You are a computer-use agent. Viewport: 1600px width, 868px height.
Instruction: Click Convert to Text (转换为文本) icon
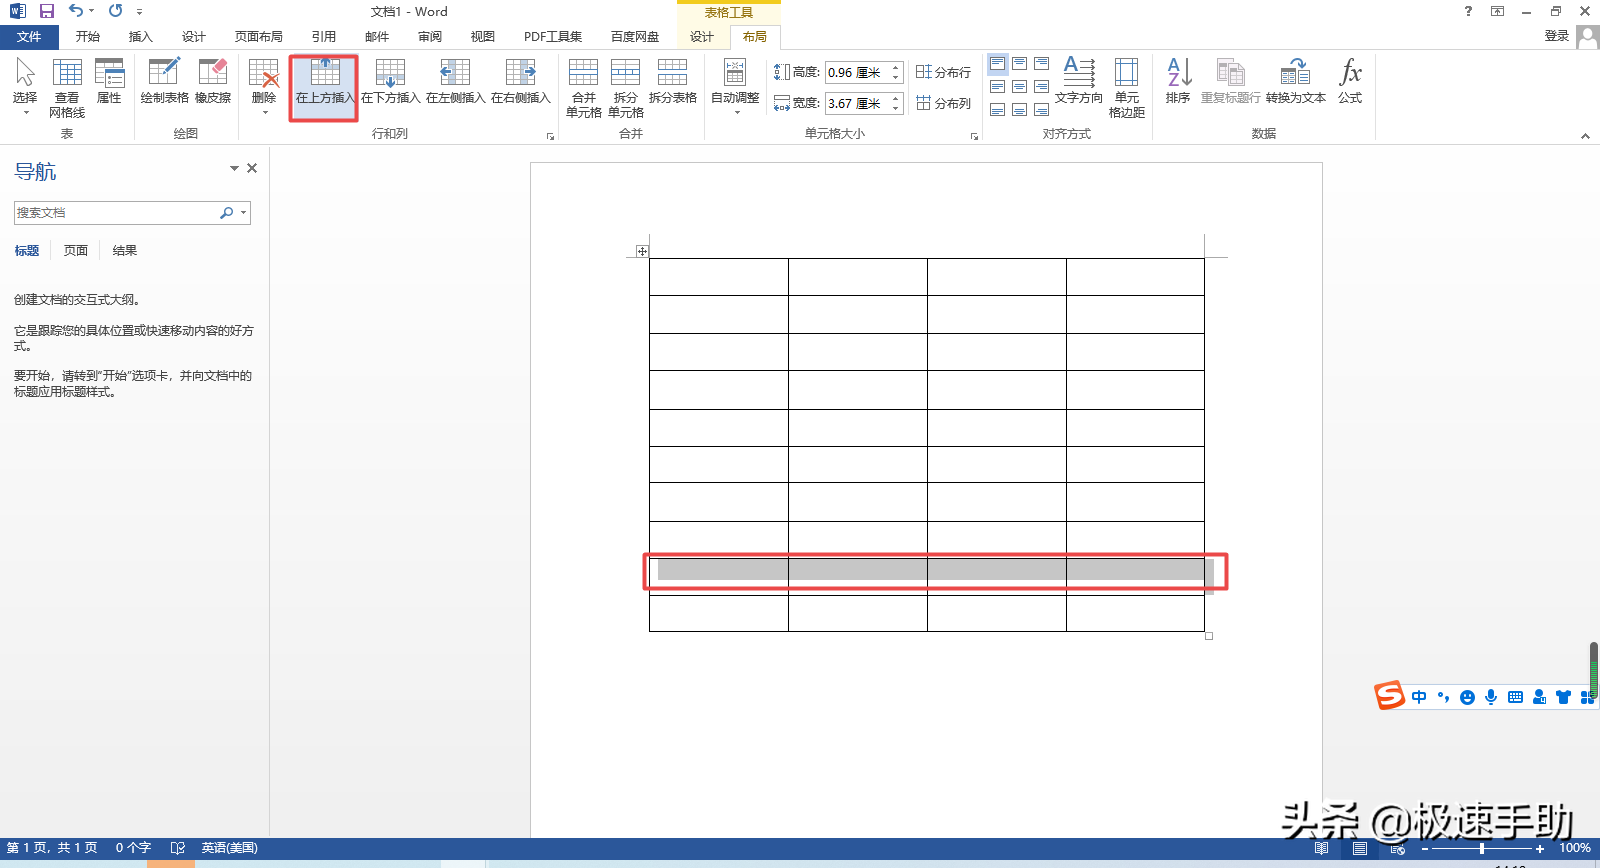[x=1295, y=81]
